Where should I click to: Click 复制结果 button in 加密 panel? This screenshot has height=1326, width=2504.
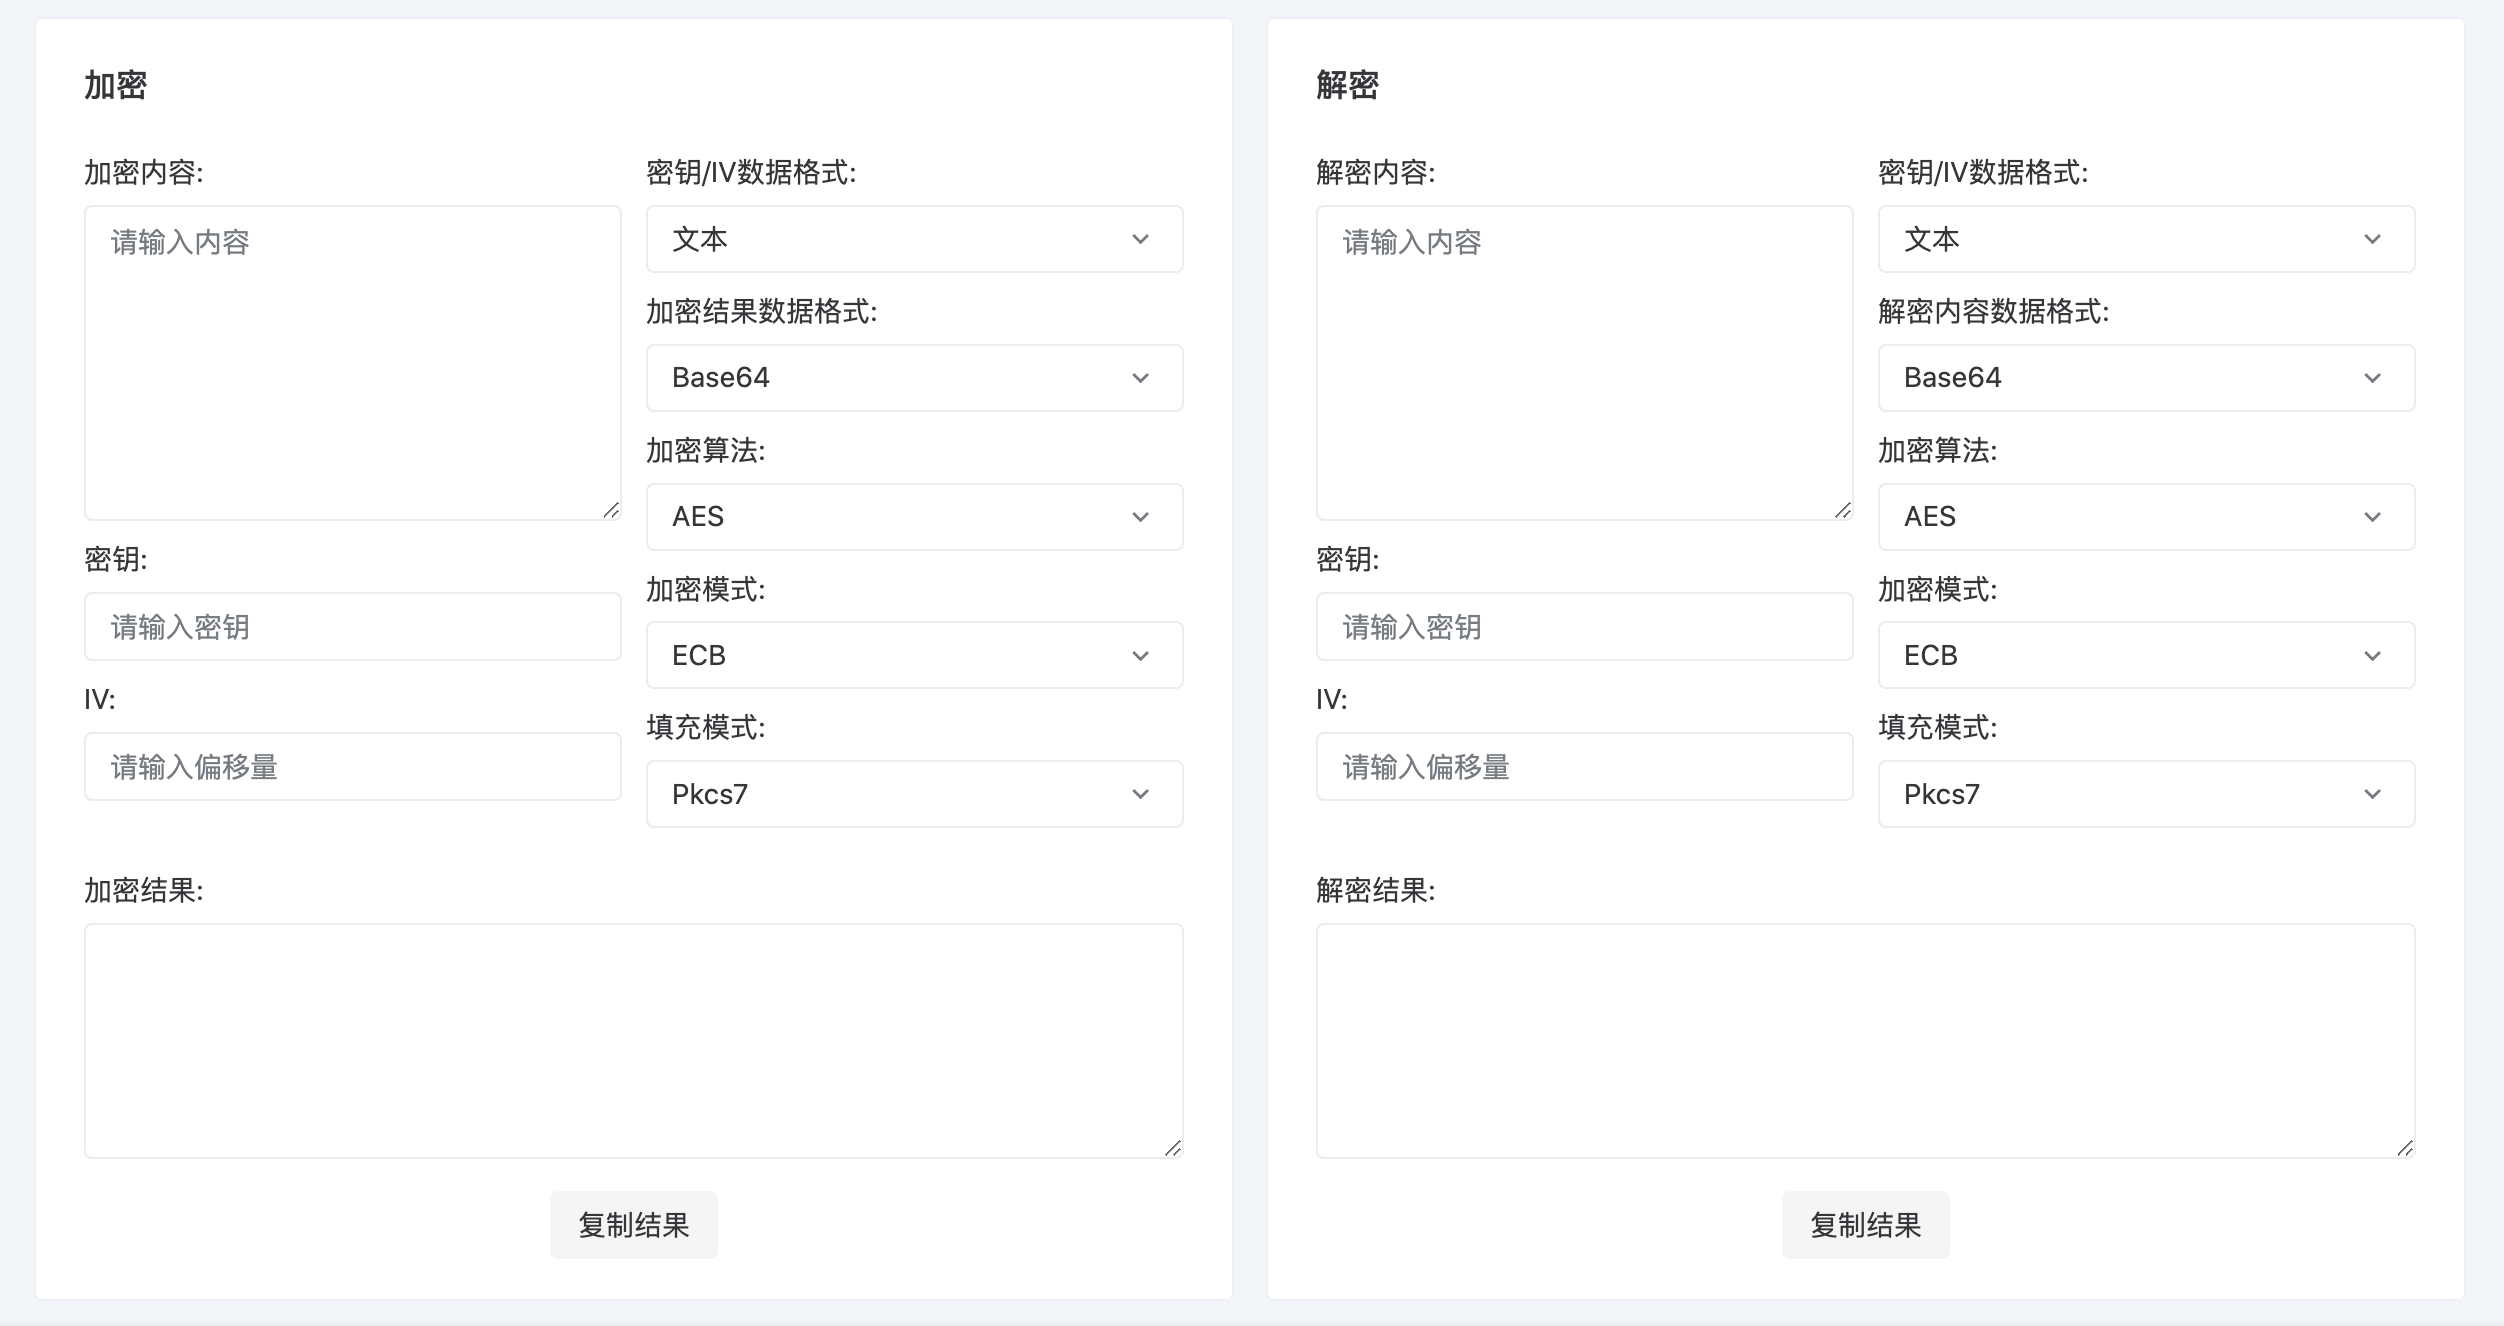point(634,1225)
